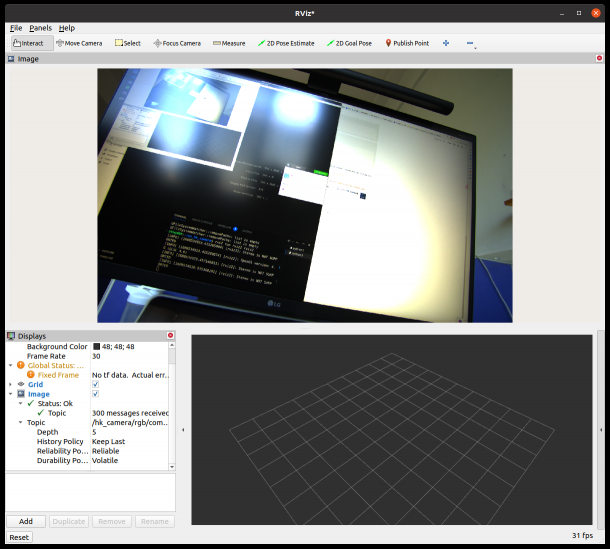Click the blue plus add-tool icon
The image size is (610, 549).
pos(446,43)
